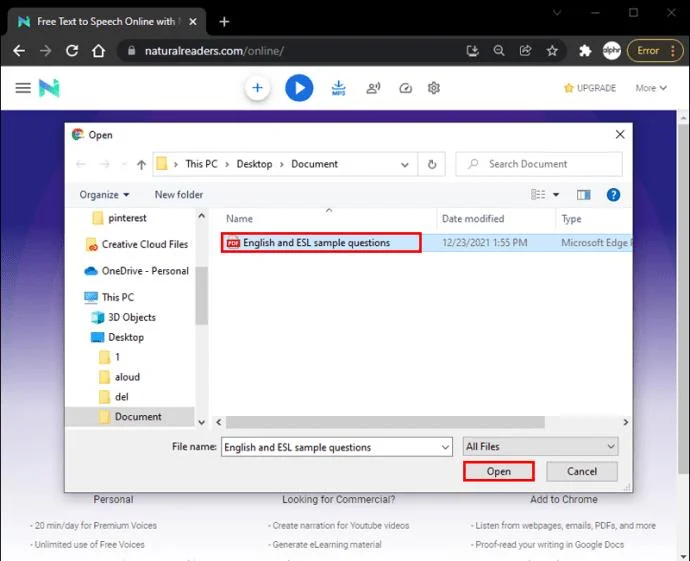Click the browser Forward arrow
Viewport: 690px width, 561px height.
pyautogui.click(x=45, y=51)
